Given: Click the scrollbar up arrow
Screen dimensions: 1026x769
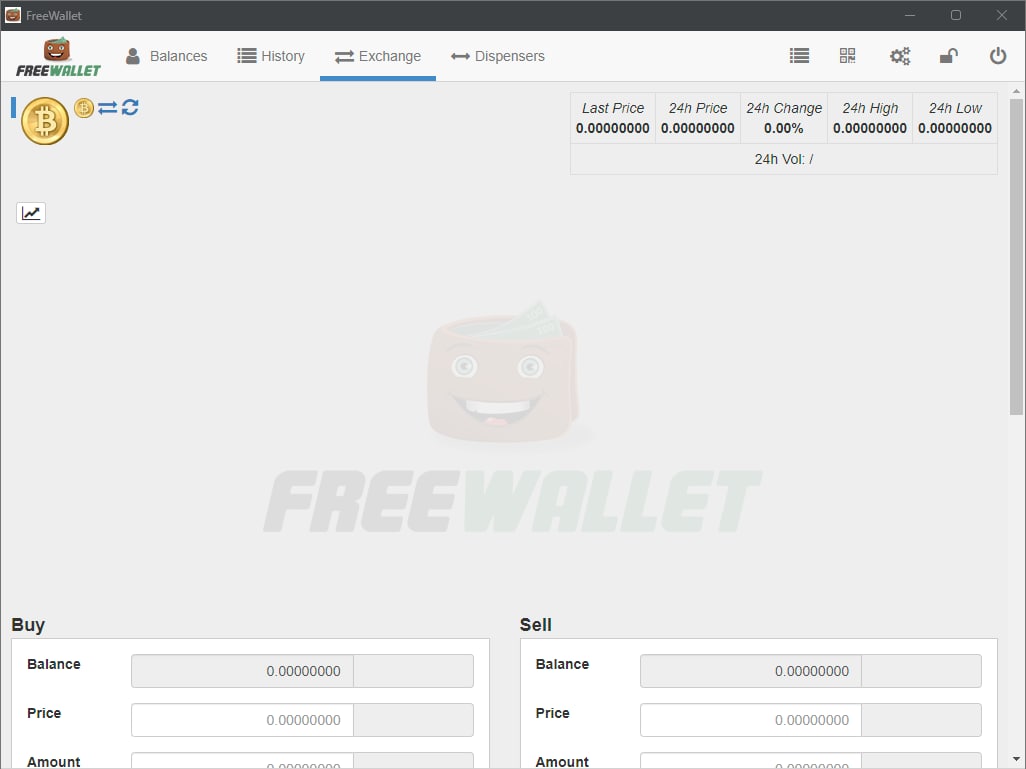Looking at the screenshot, I should pyautogui.click(x=1016, y=92).
